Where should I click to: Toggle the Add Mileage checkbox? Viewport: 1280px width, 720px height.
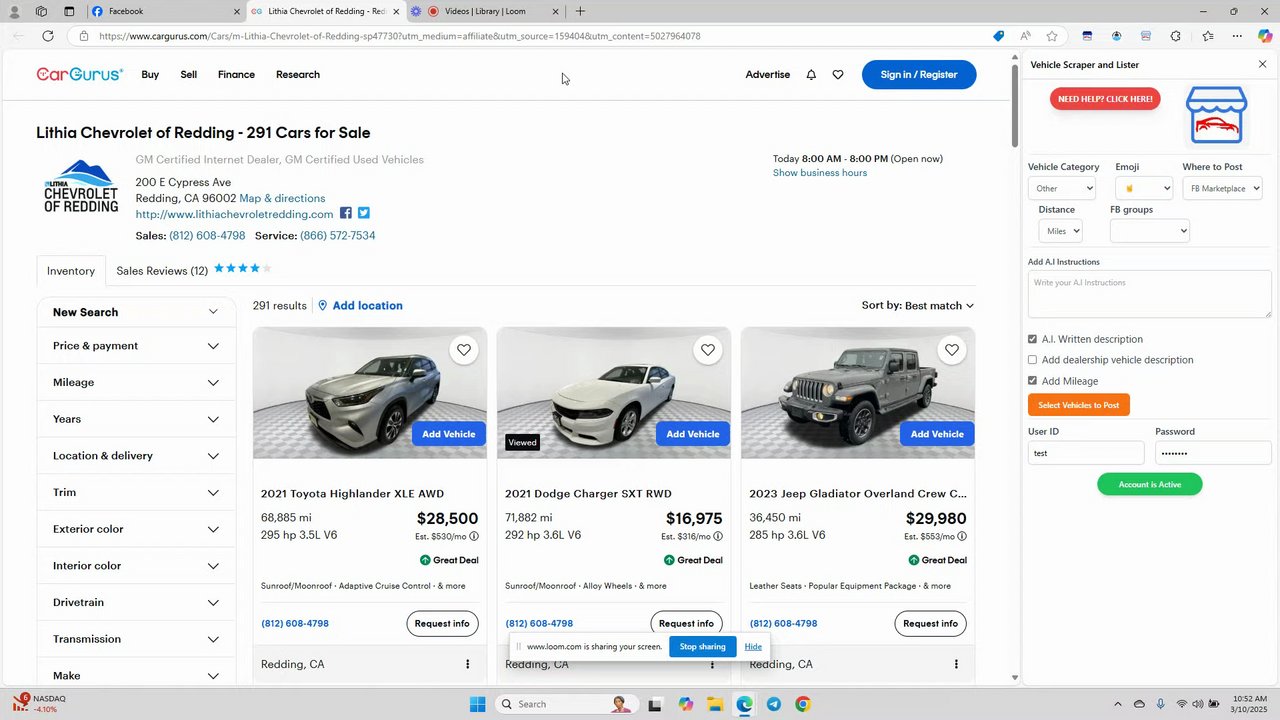pyautogui.click(x=1032, y=381)
